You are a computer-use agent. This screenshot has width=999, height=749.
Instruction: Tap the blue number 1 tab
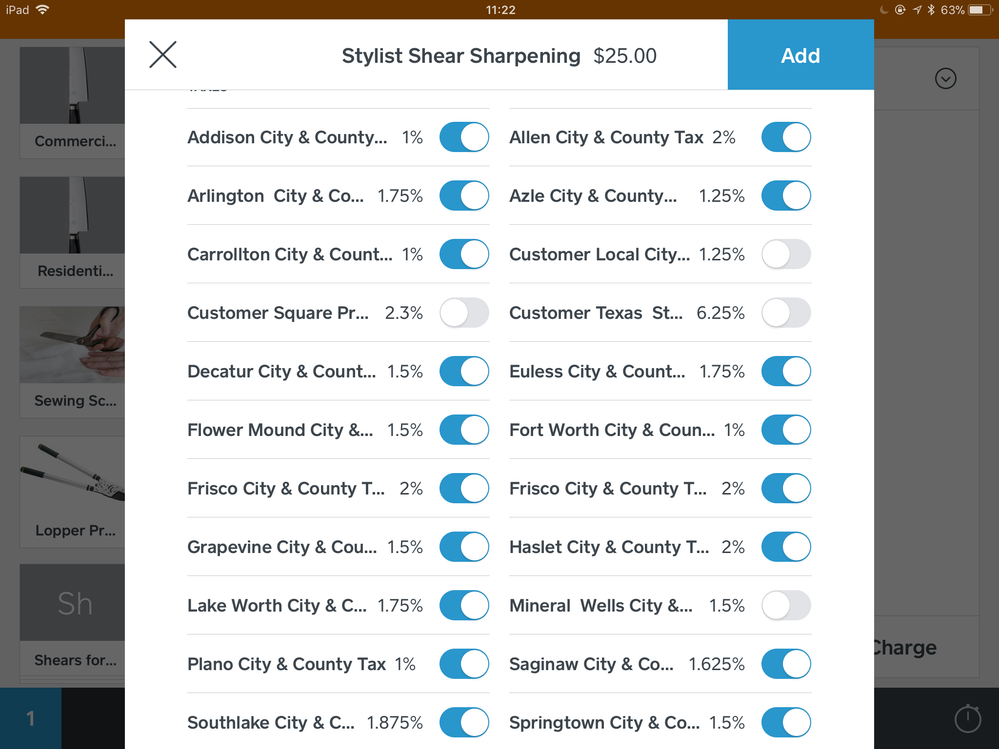pyautogui.click(x=30, y=718)
